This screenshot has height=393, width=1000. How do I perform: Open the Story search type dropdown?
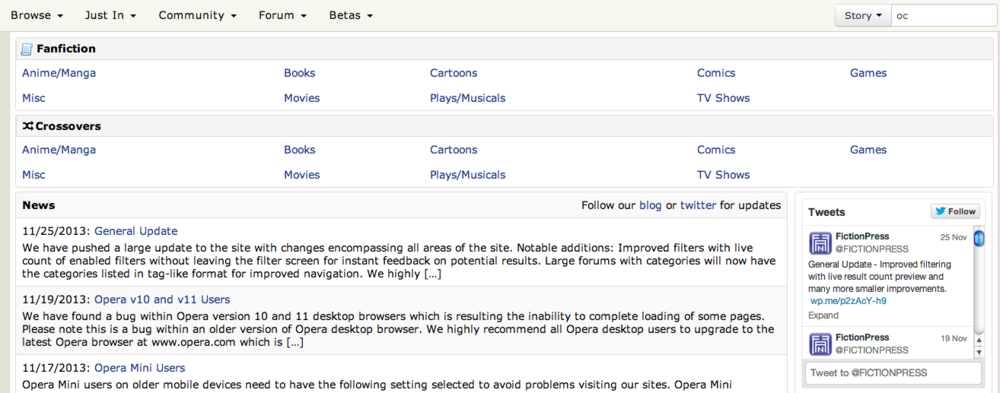pyautogui.click(x=862, y=16)
